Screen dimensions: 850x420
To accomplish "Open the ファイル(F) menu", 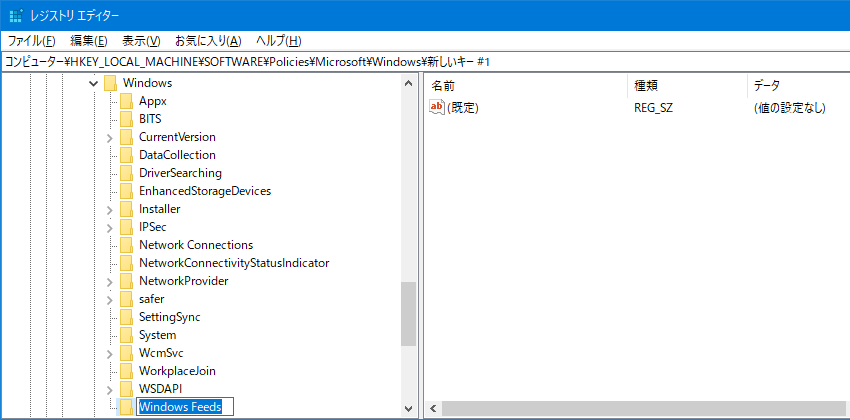I will point(31,41).
